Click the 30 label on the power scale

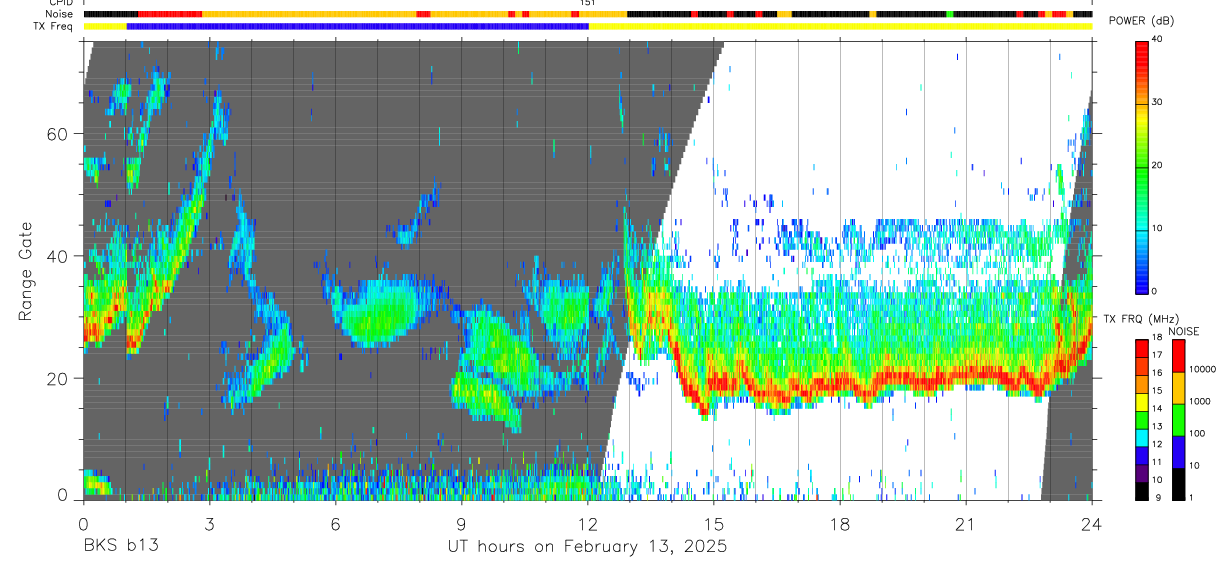click(x=1157, y=102)
